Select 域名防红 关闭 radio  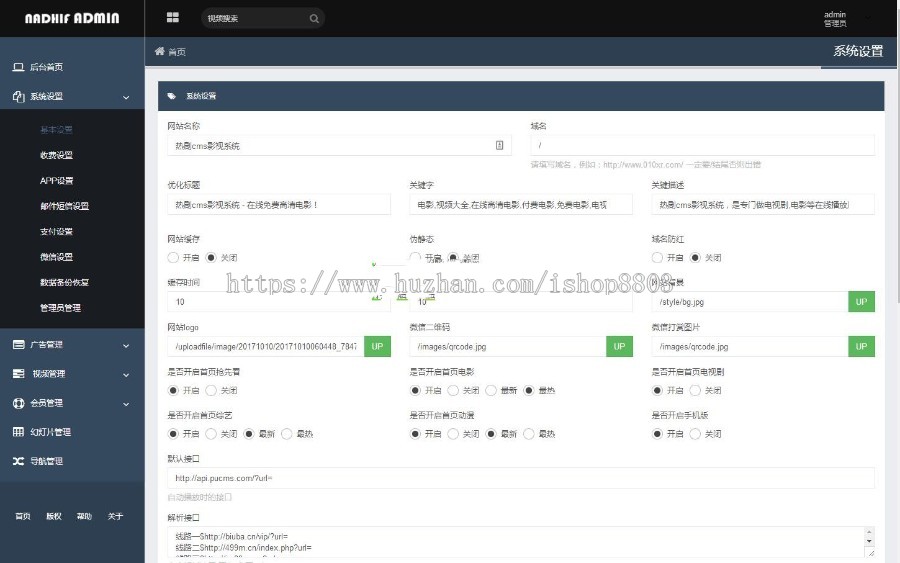point(695,258)
